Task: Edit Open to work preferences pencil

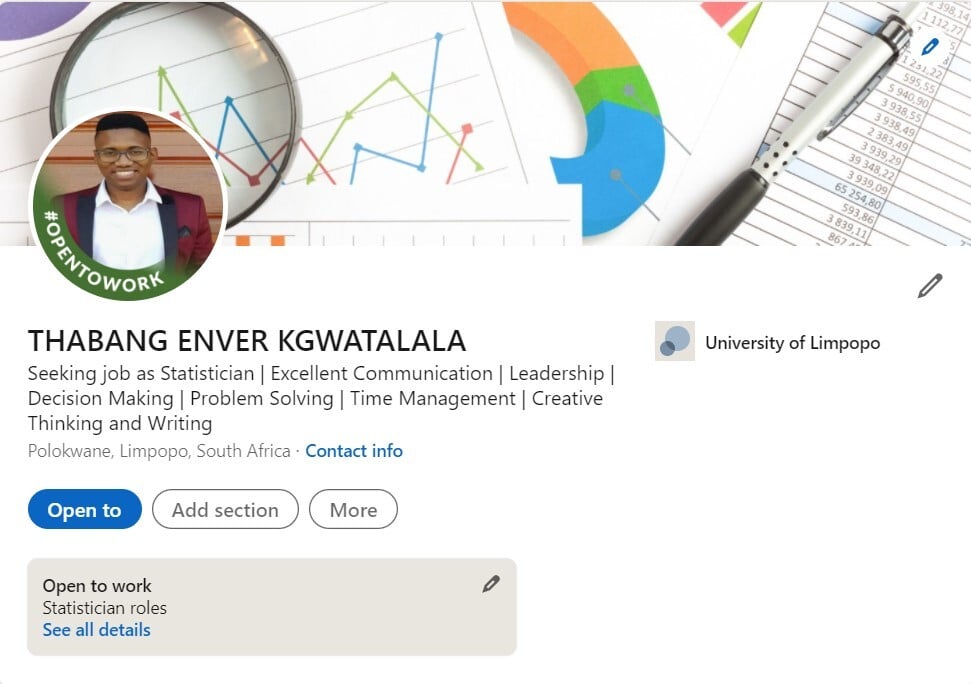Action: click(490, 584)
